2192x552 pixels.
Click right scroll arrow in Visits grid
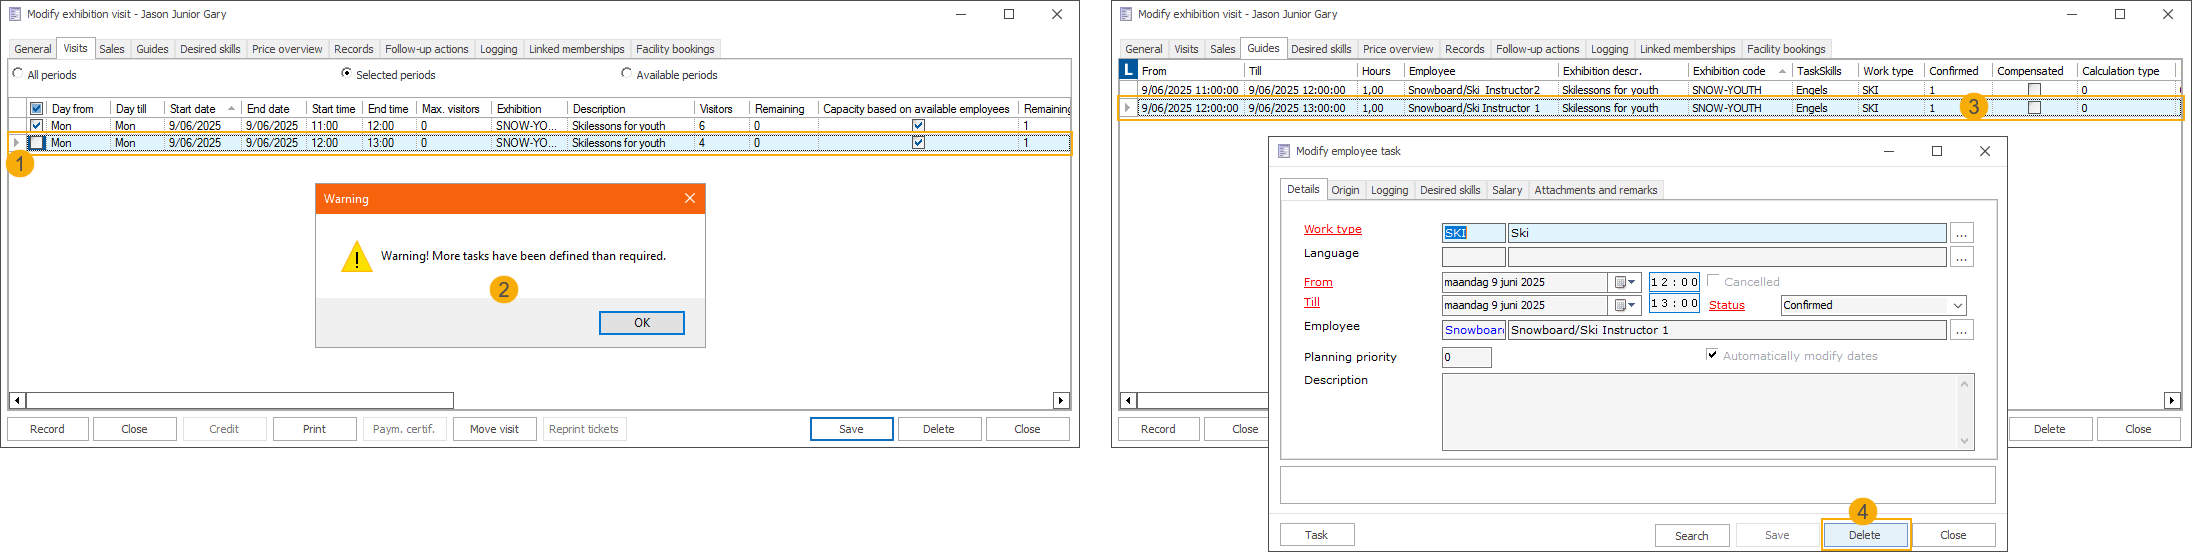point(1061,401)
